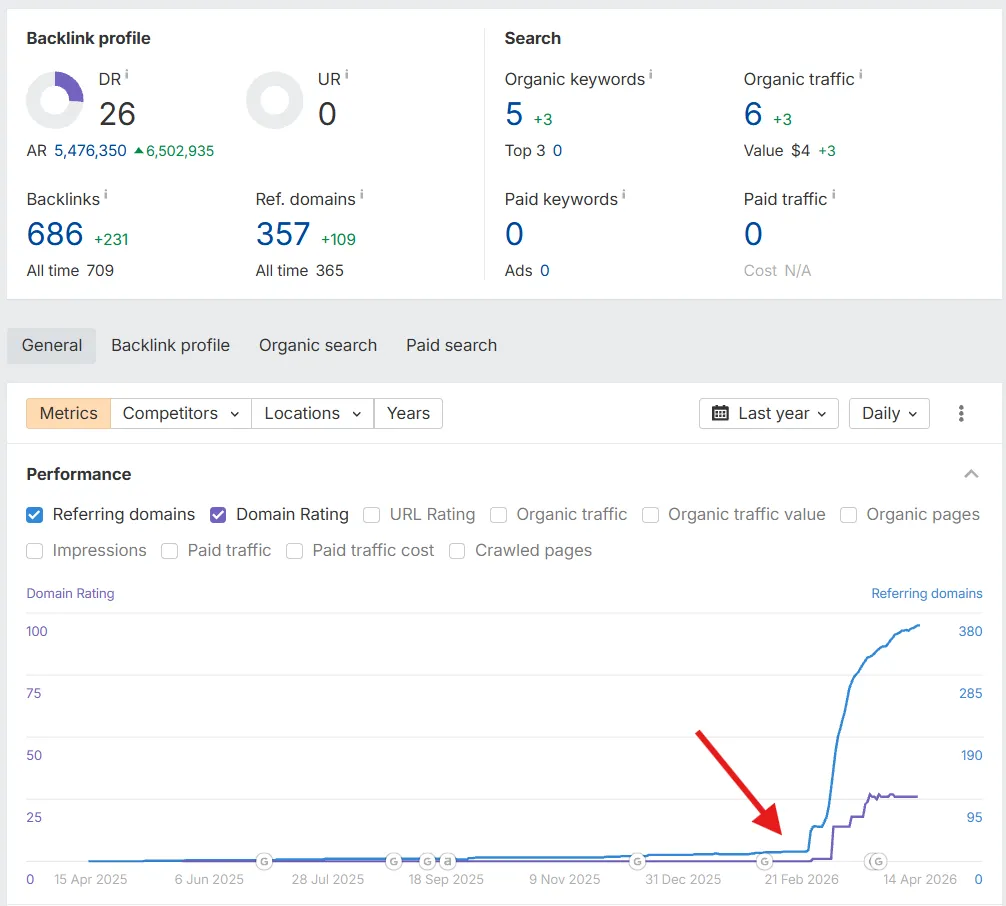Image resolution: width=1006 pixels, height=906 pixels.
Task: Uncheck the Referring domains checkbox
Action: 35,515
